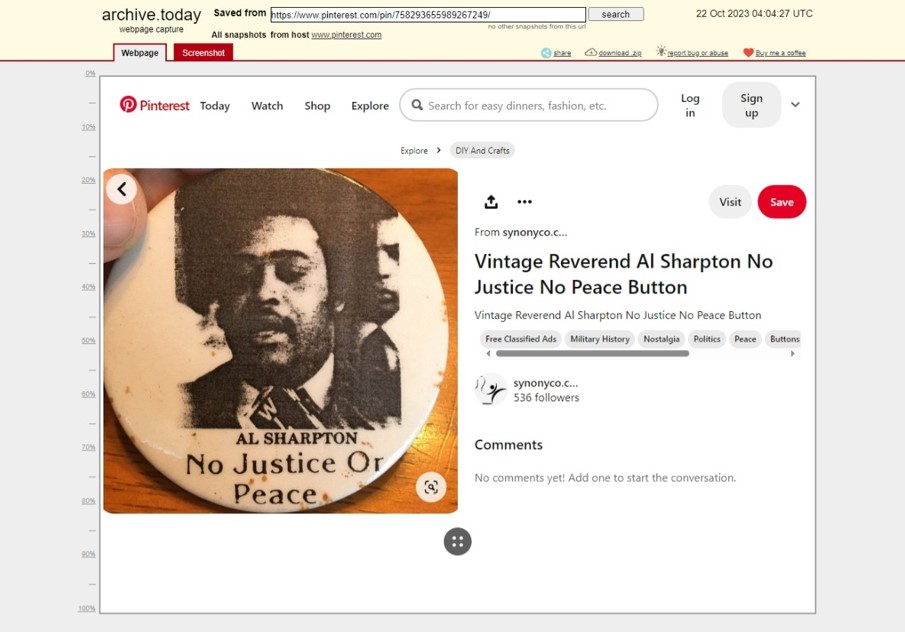The width and height of the screenshot is (905, 632).
Task: Click the download .zip cloud icon
Action: pos(590,53)
